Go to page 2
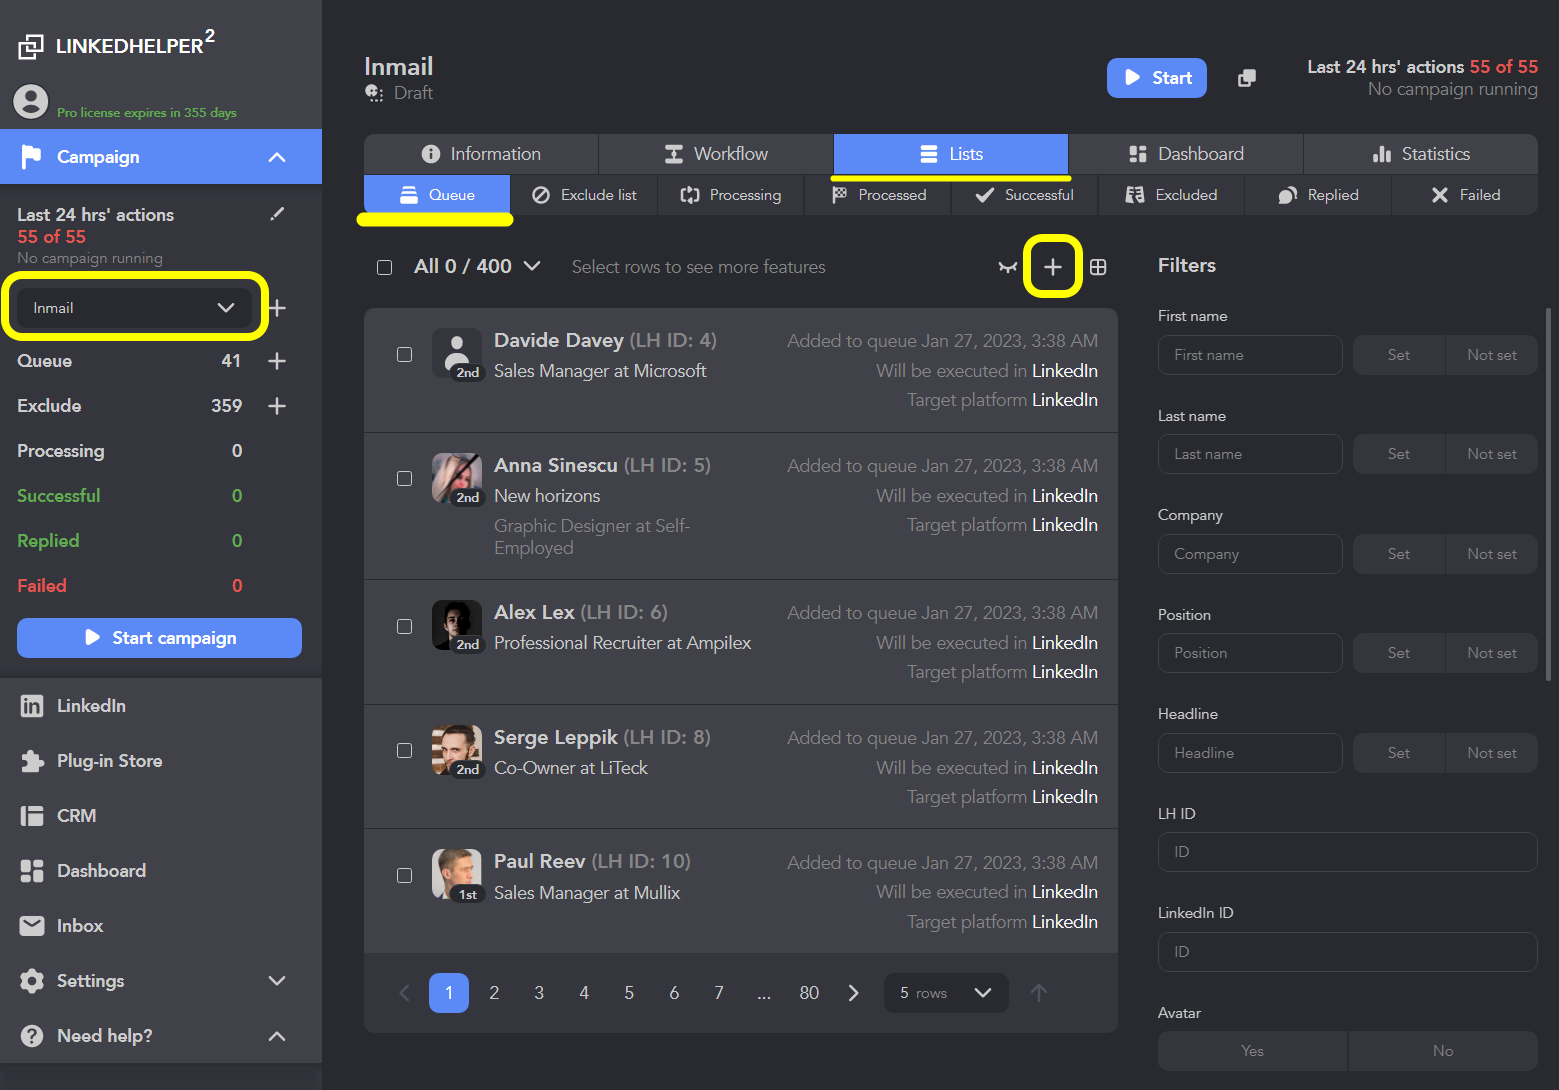This screenshot has width=1559, height=1090. [494, 993]
